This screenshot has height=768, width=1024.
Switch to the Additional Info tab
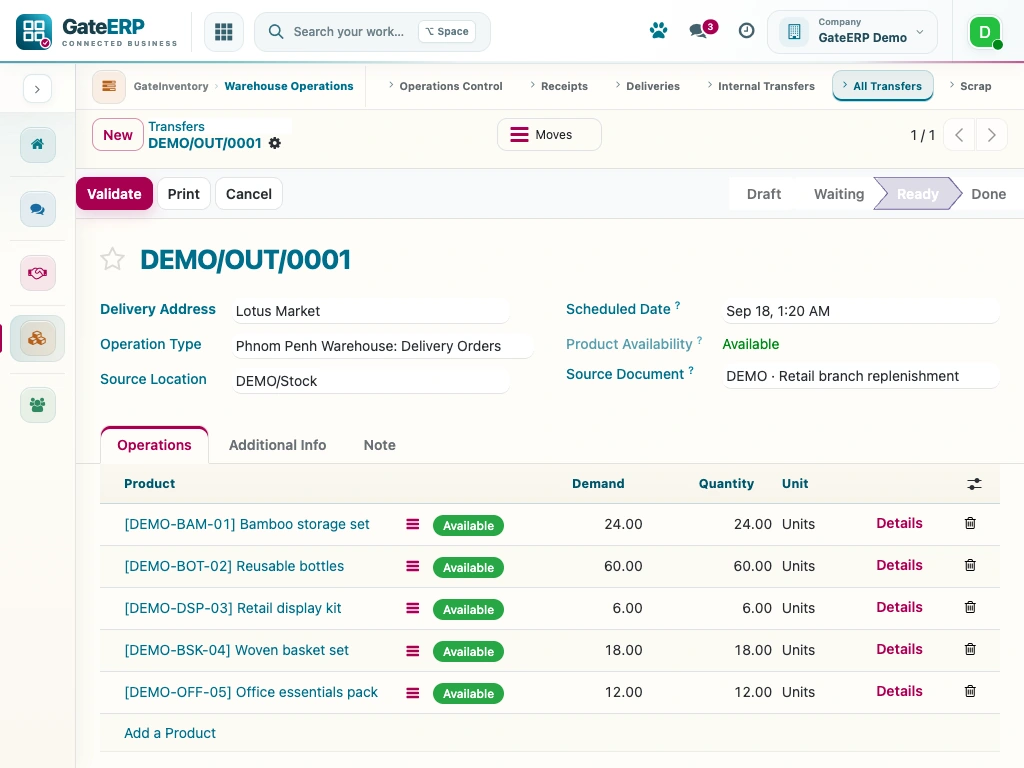278,445
